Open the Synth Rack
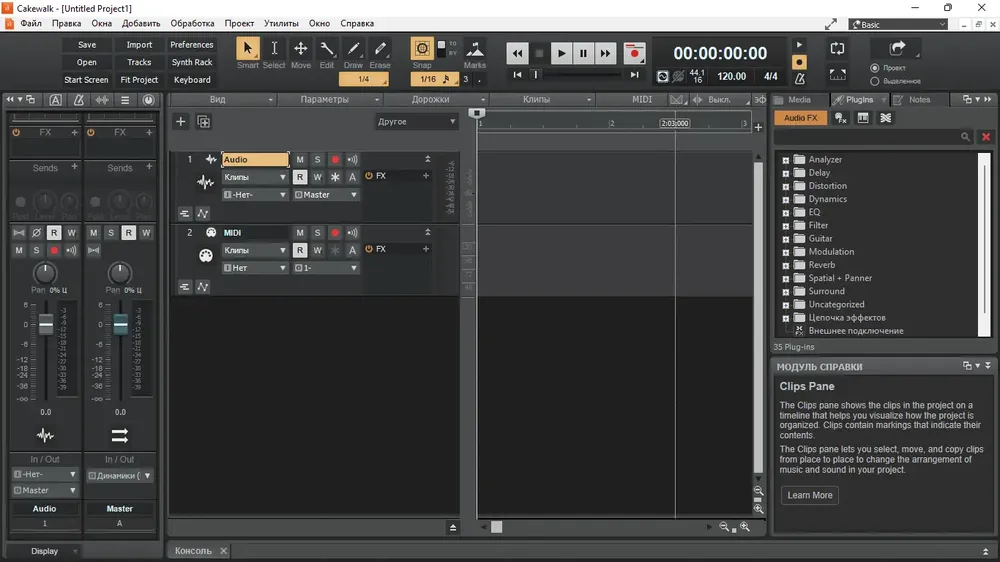Viewport: 1000px width, 562px height. [x=191, y=62]
